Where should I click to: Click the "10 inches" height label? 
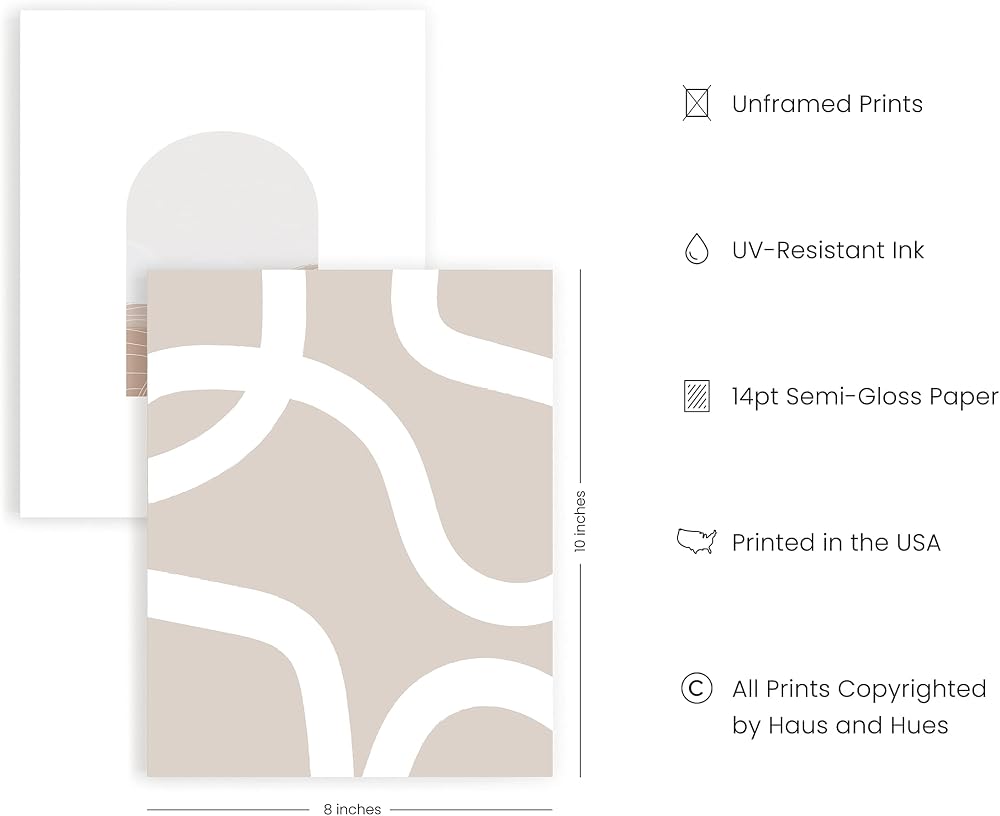tap(580, 521)
